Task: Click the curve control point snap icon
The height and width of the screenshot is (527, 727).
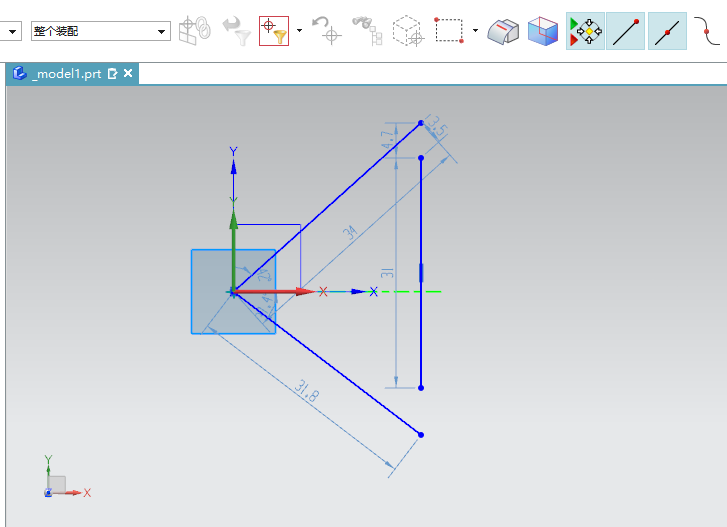Action: 706,31
